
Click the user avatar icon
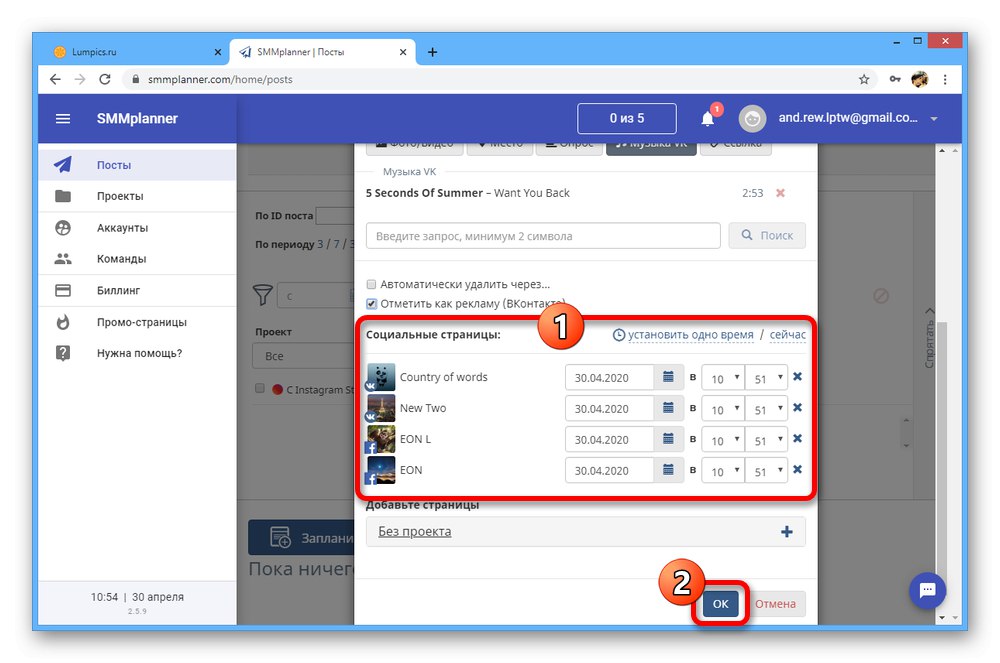pos(752,119)
